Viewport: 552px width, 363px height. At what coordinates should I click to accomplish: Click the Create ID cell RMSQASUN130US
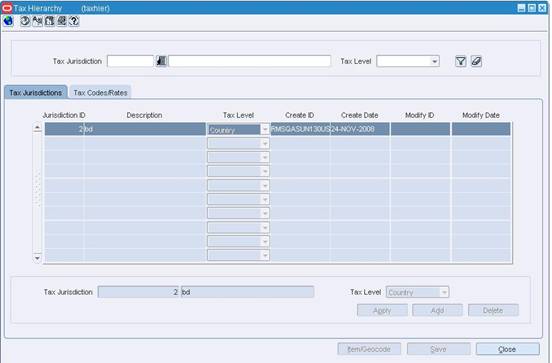(300, 129)
